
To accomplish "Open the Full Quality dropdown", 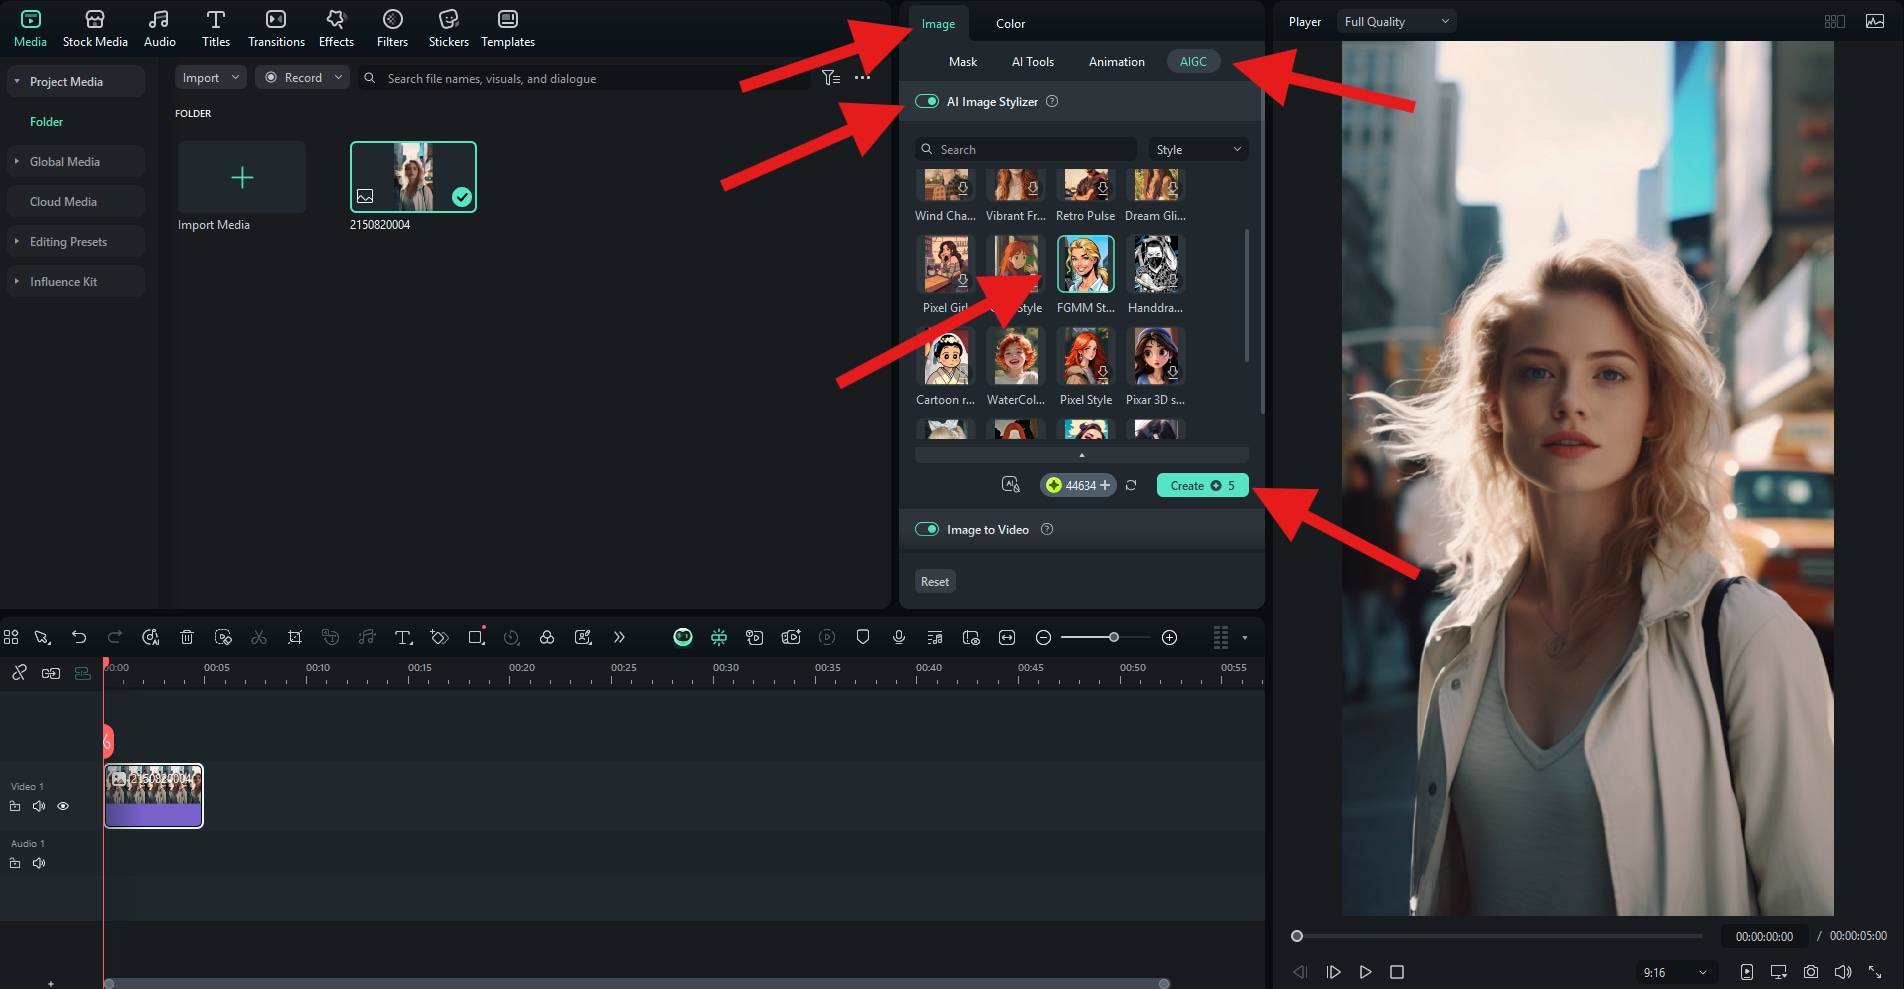I will point(1396,21).
